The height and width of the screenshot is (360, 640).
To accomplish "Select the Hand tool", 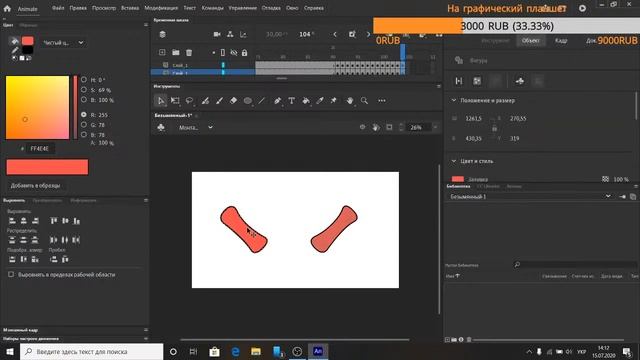I will (x=350, y=101).
